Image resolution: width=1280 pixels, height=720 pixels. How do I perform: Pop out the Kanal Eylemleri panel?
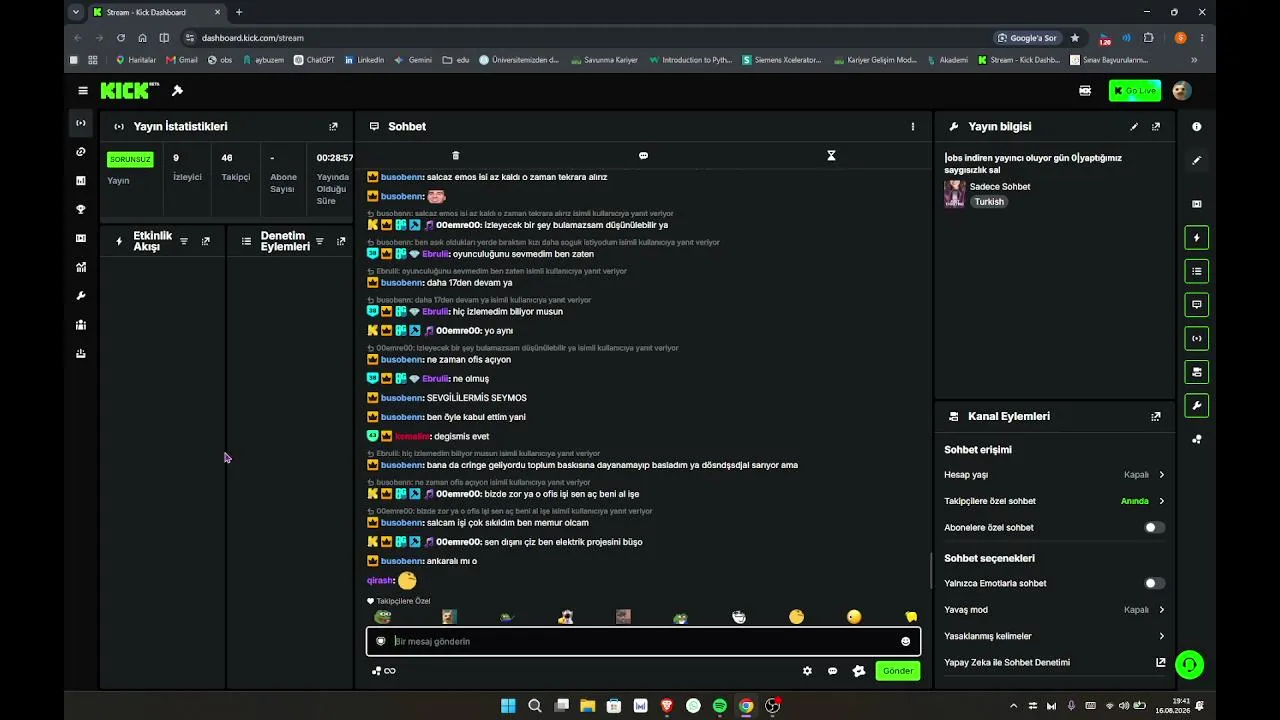point(1156,417)
